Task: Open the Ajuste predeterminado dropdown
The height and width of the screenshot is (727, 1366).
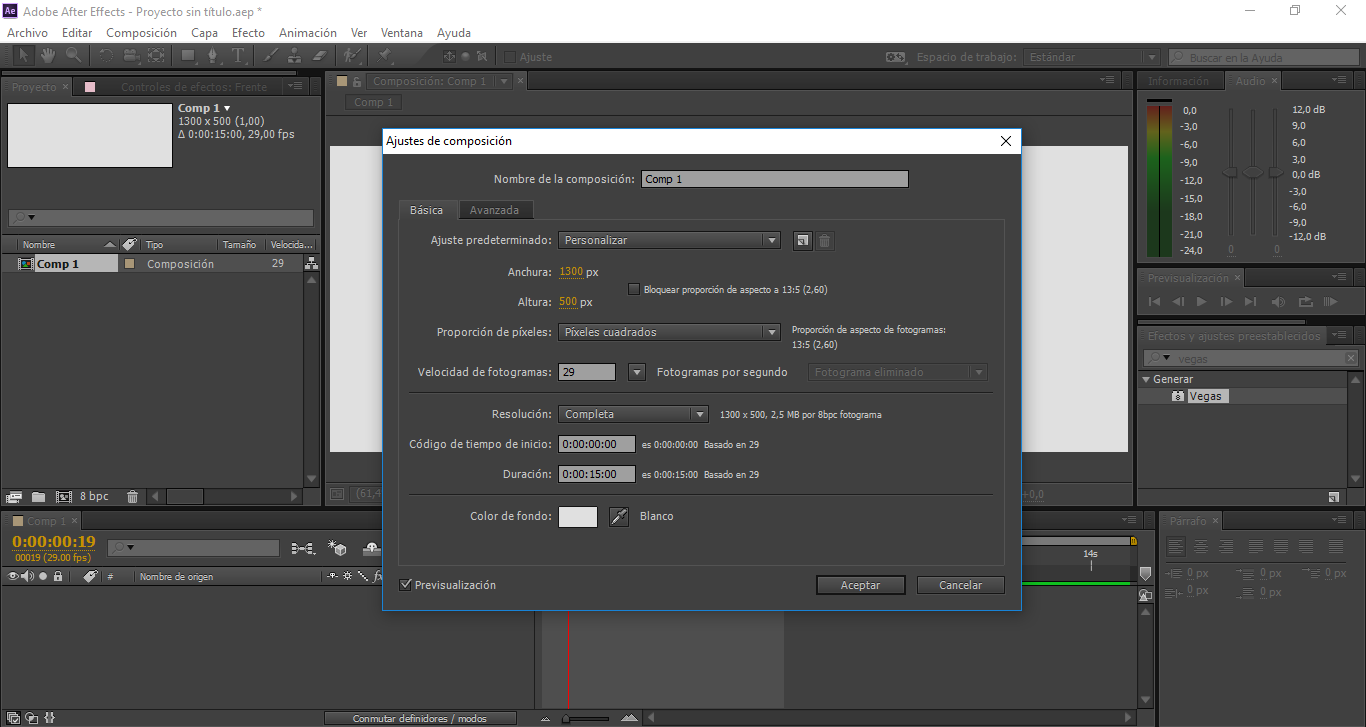Action: [669, 240]
